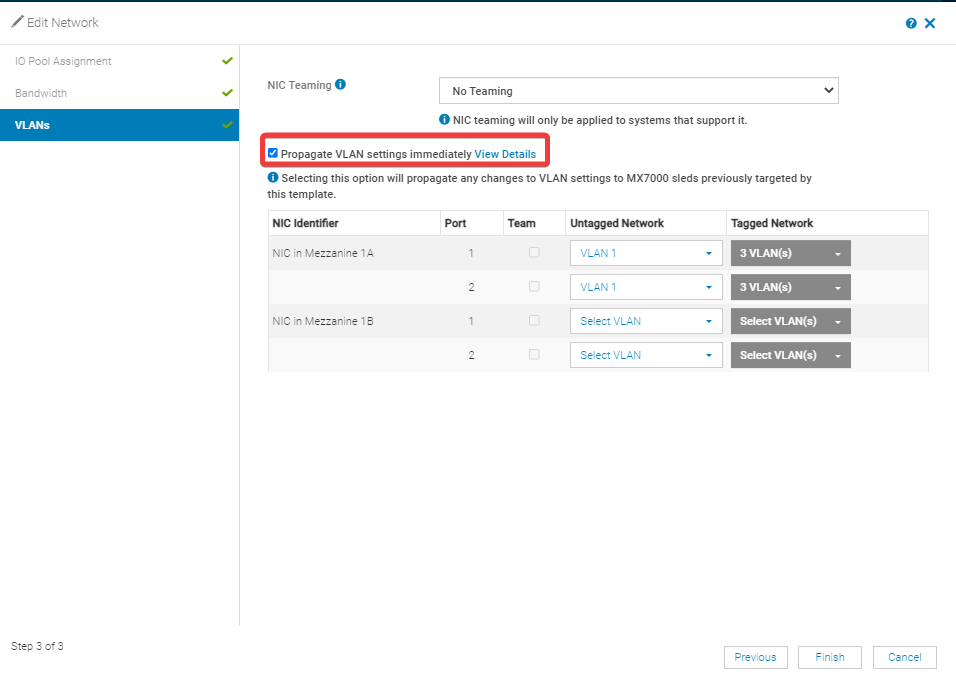This screenshot has width=956, height=675.
Task: Switch to the Bandwidth step
Action: tap(41, 93)
